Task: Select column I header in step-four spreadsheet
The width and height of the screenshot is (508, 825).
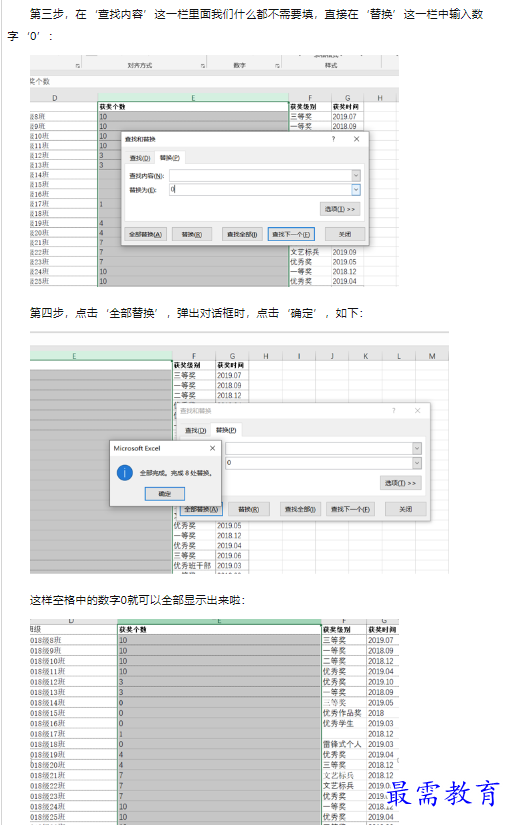Action: (299, 356)
